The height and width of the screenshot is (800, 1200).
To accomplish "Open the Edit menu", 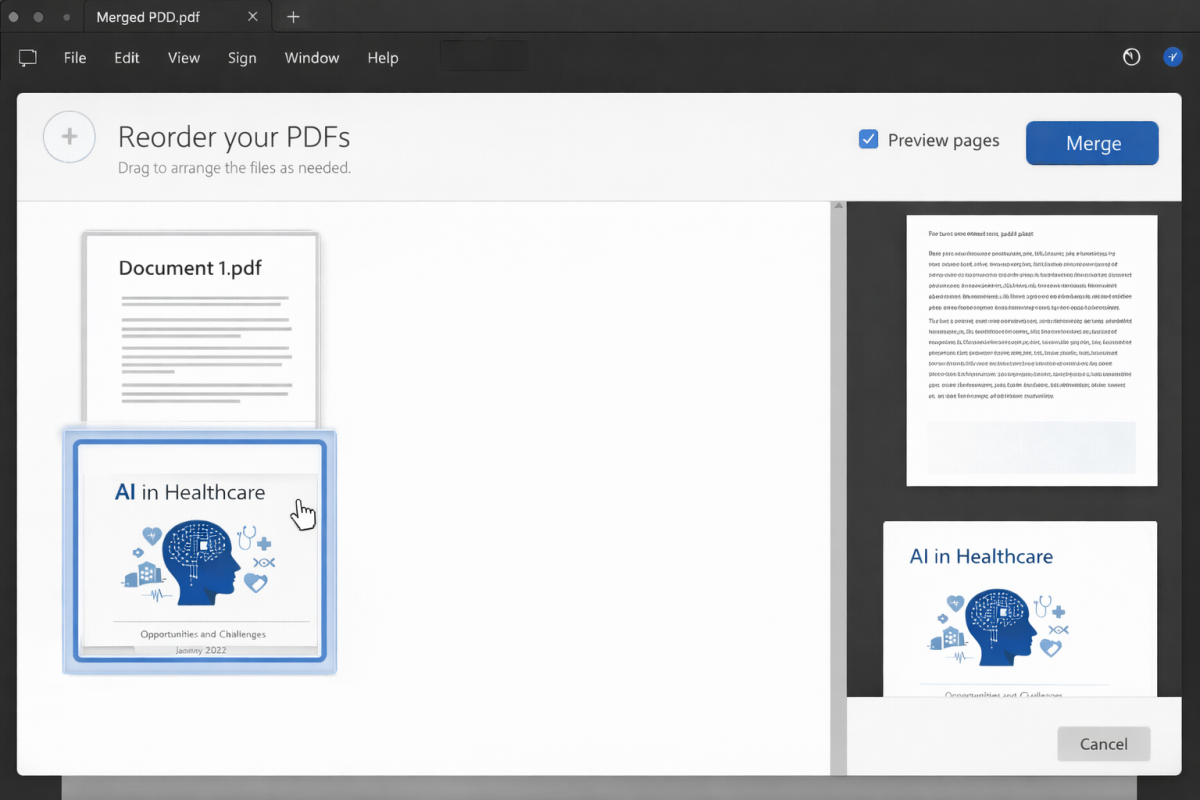I will (127, 58).
